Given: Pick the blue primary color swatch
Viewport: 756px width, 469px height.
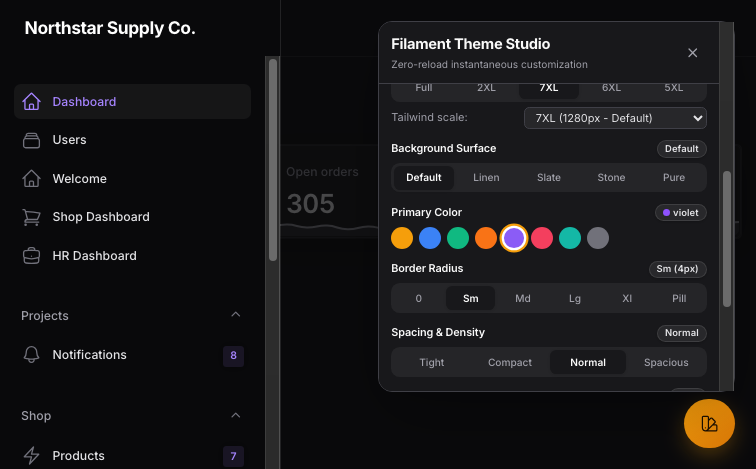Looking at the screenshot, I should point(430,238).
